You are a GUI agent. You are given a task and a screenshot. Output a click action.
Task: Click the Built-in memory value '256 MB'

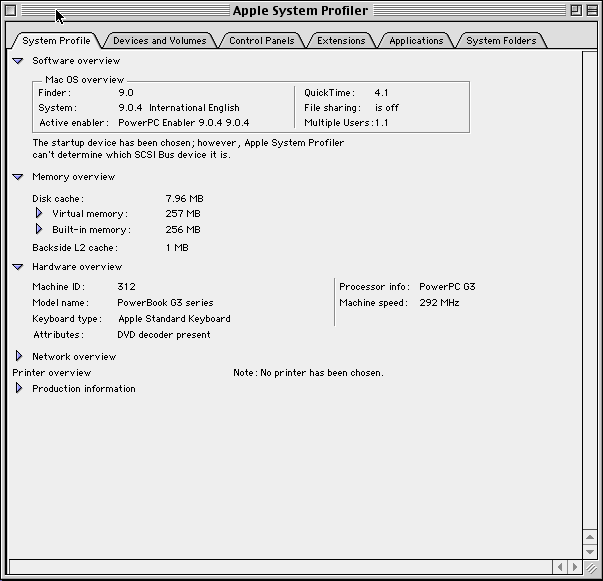pos(183,230)
